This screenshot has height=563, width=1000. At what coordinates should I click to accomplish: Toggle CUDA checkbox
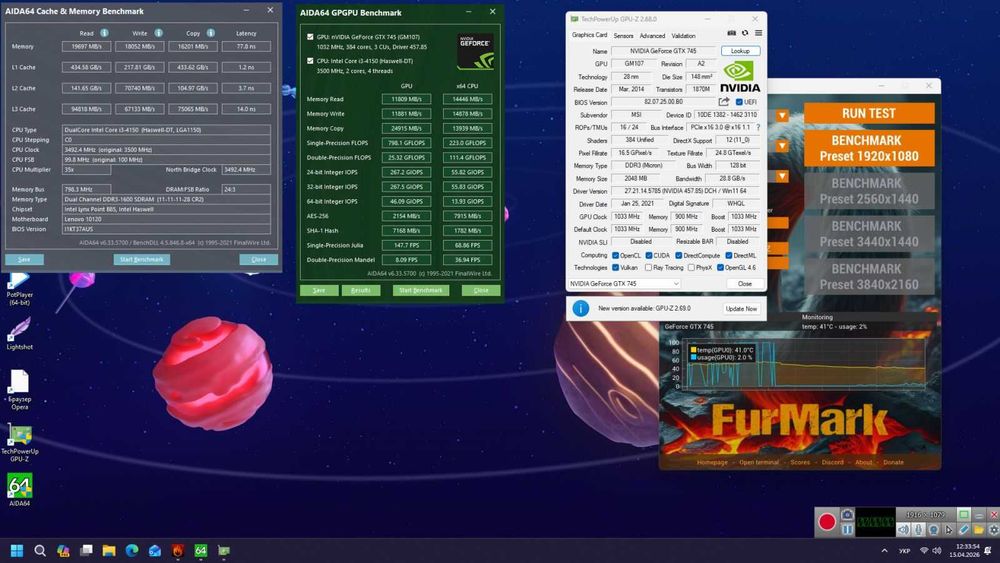click(x=649, y=255)
